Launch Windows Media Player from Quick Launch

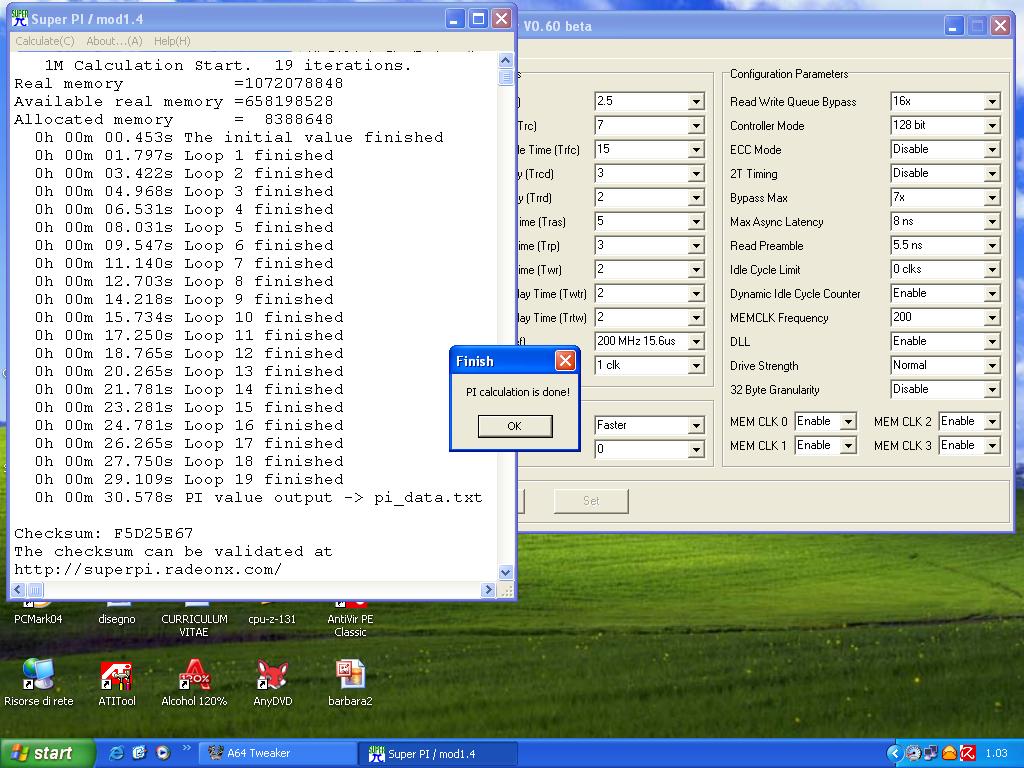[163, 753]
